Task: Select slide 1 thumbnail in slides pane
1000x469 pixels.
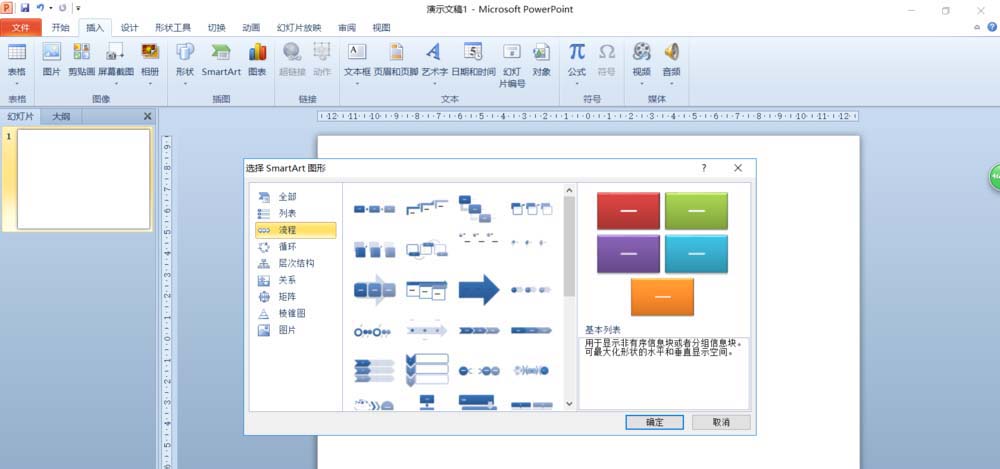Action: coord(84,179)
